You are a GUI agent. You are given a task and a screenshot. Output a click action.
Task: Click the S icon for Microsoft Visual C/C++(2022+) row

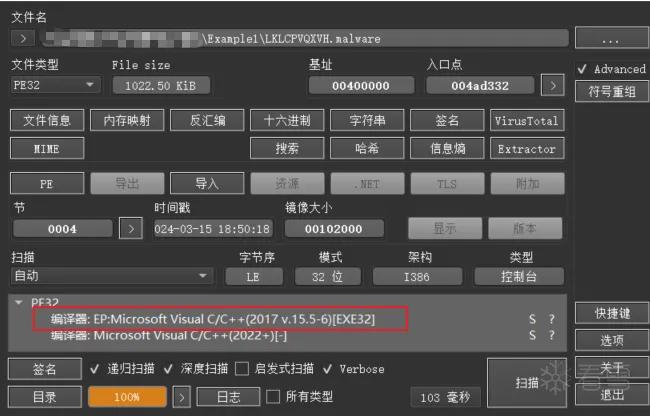pyautogui.click(x=532, y=335)
